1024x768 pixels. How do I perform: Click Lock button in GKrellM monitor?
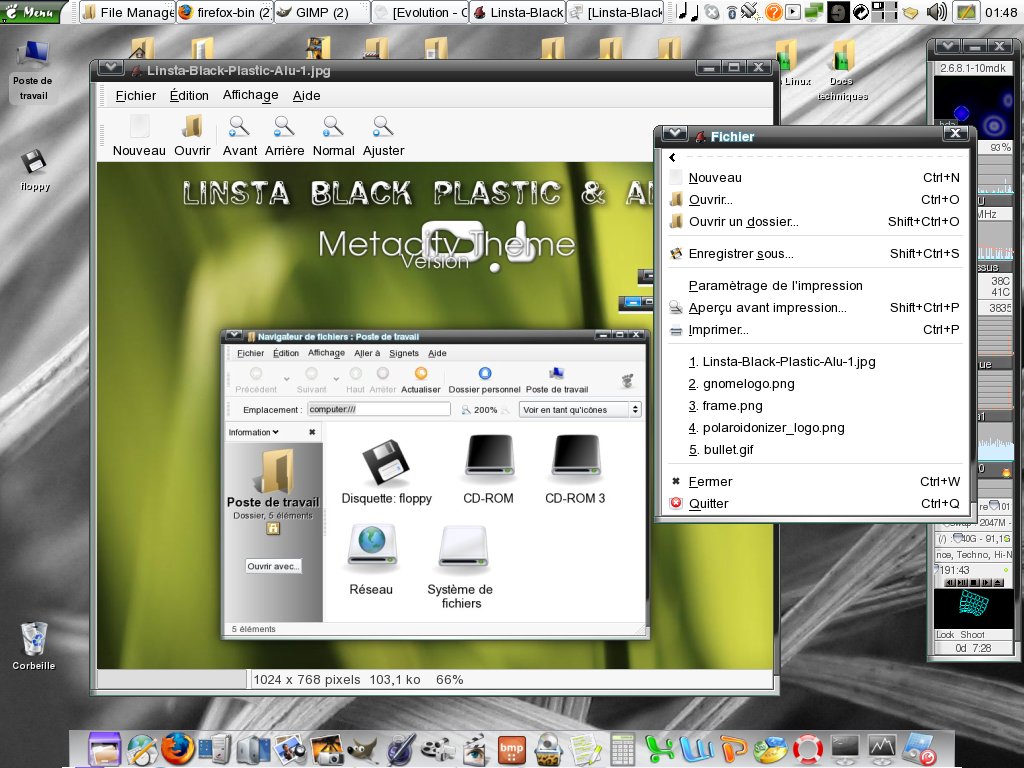click(945, 634)
